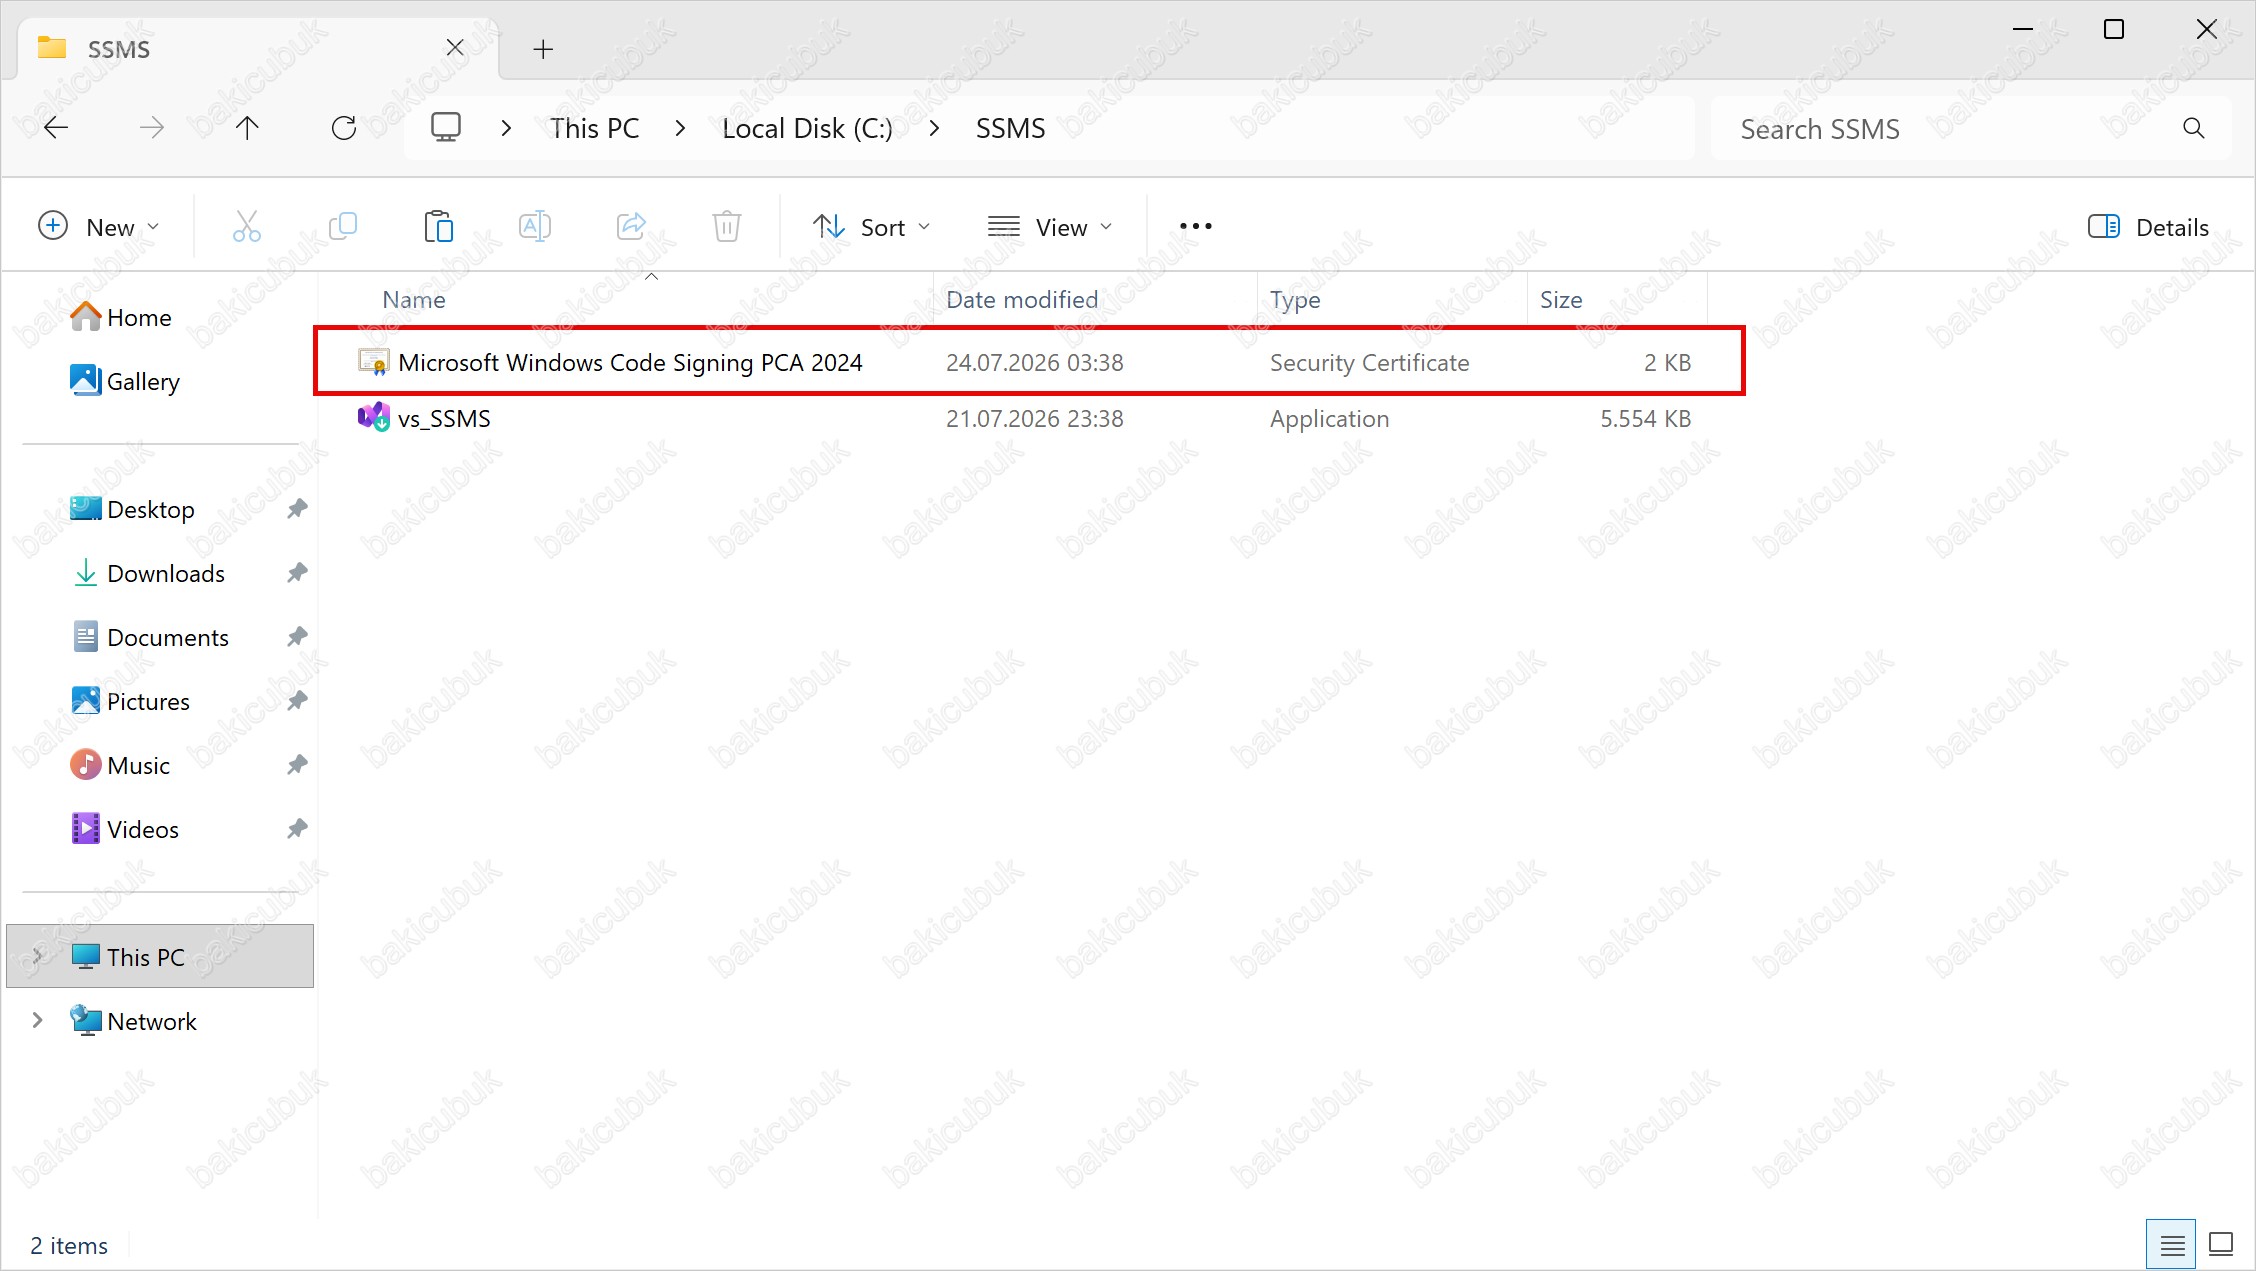Click the 5.554 KB size cell
Image resolution: width=2256 pixels, height=1271 pixels.
1645,418
